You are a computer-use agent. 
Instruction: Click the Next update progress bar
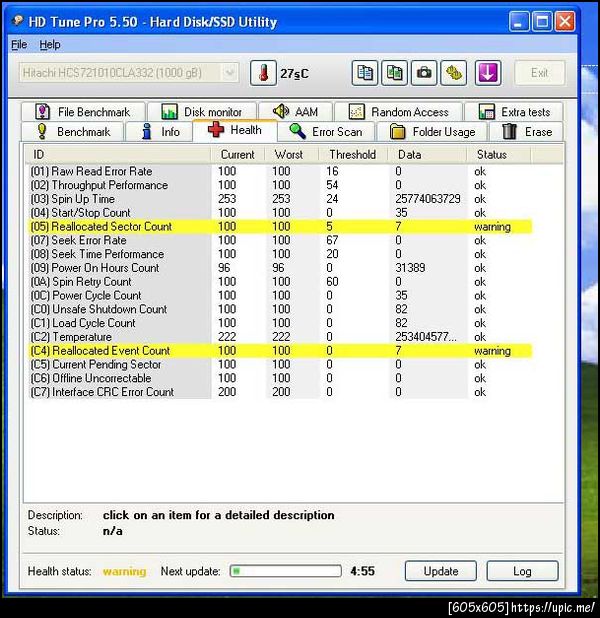point(286,571)
